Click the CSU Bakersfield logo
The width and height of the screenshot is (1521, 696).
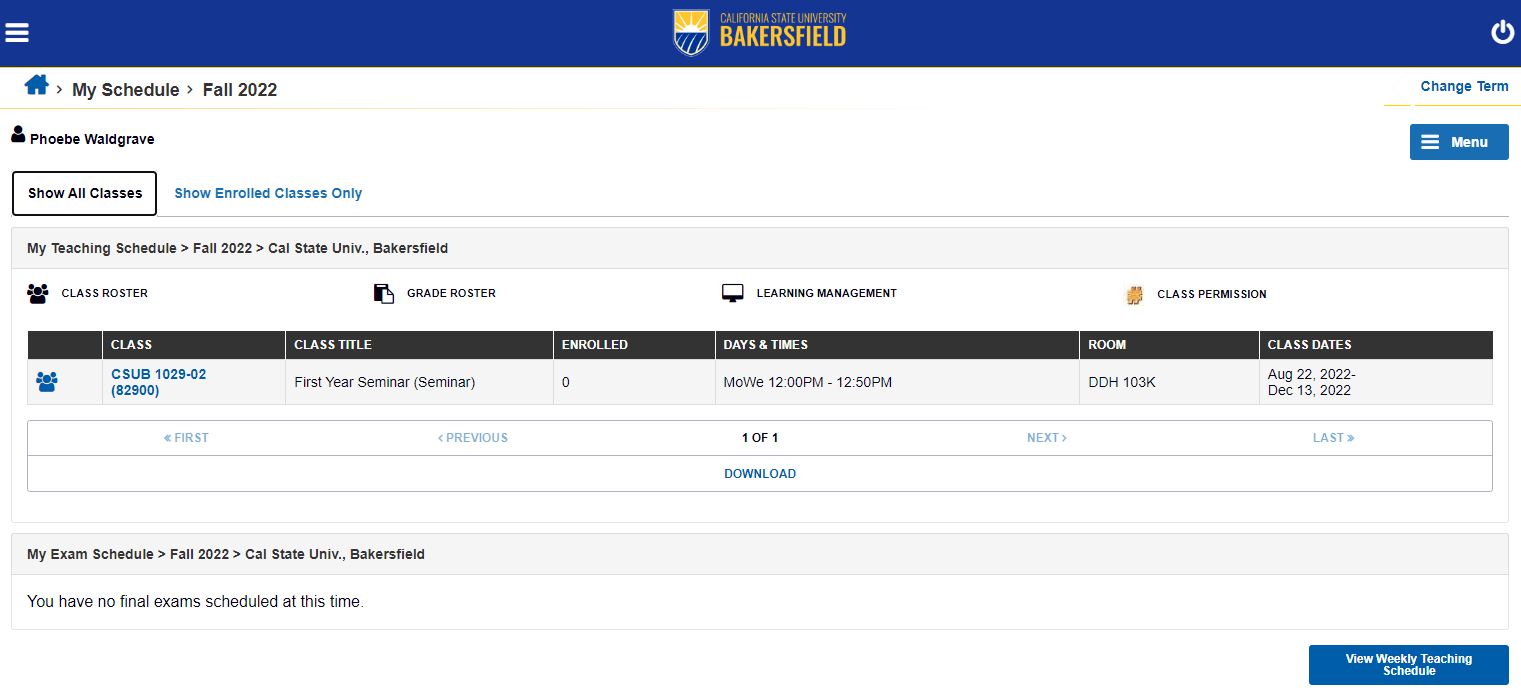click(x=760, y=33)
